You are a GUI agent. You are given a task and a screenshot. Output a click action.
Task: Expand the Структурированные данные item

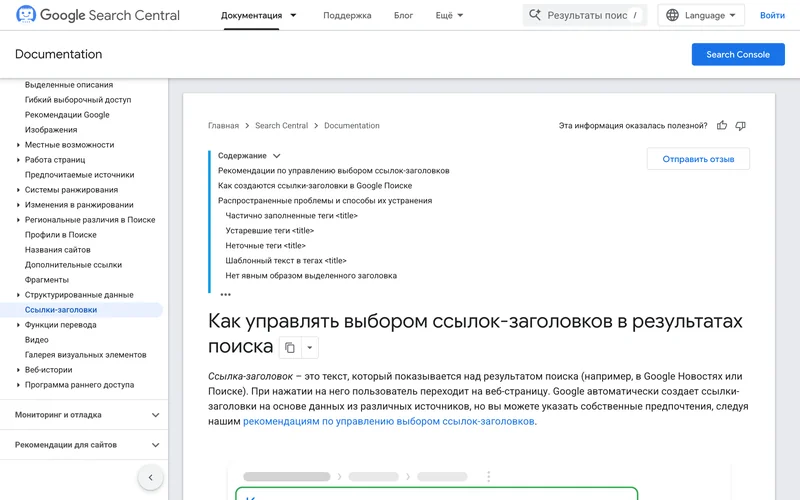click(18, 295)
